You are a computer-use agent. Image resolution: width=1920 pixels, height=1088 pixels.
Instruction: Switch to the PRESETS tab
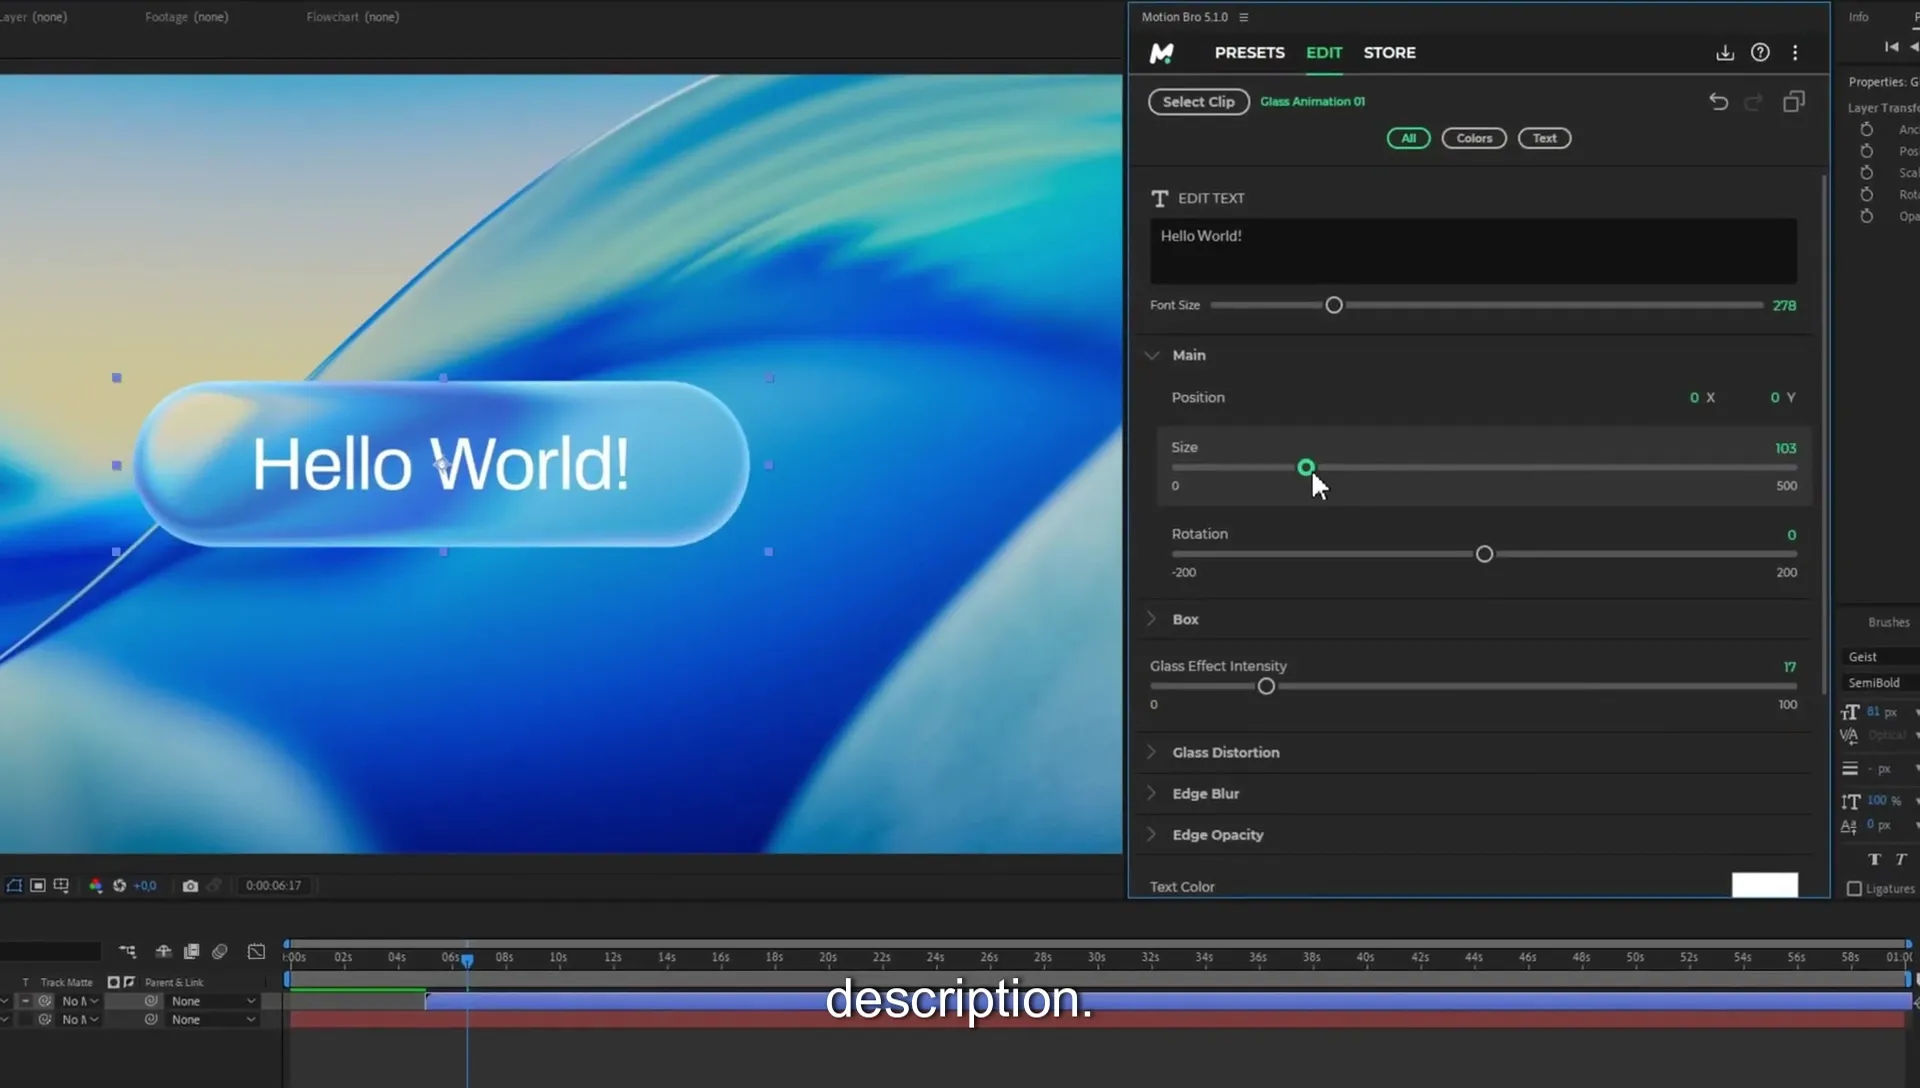point(1249,53)
